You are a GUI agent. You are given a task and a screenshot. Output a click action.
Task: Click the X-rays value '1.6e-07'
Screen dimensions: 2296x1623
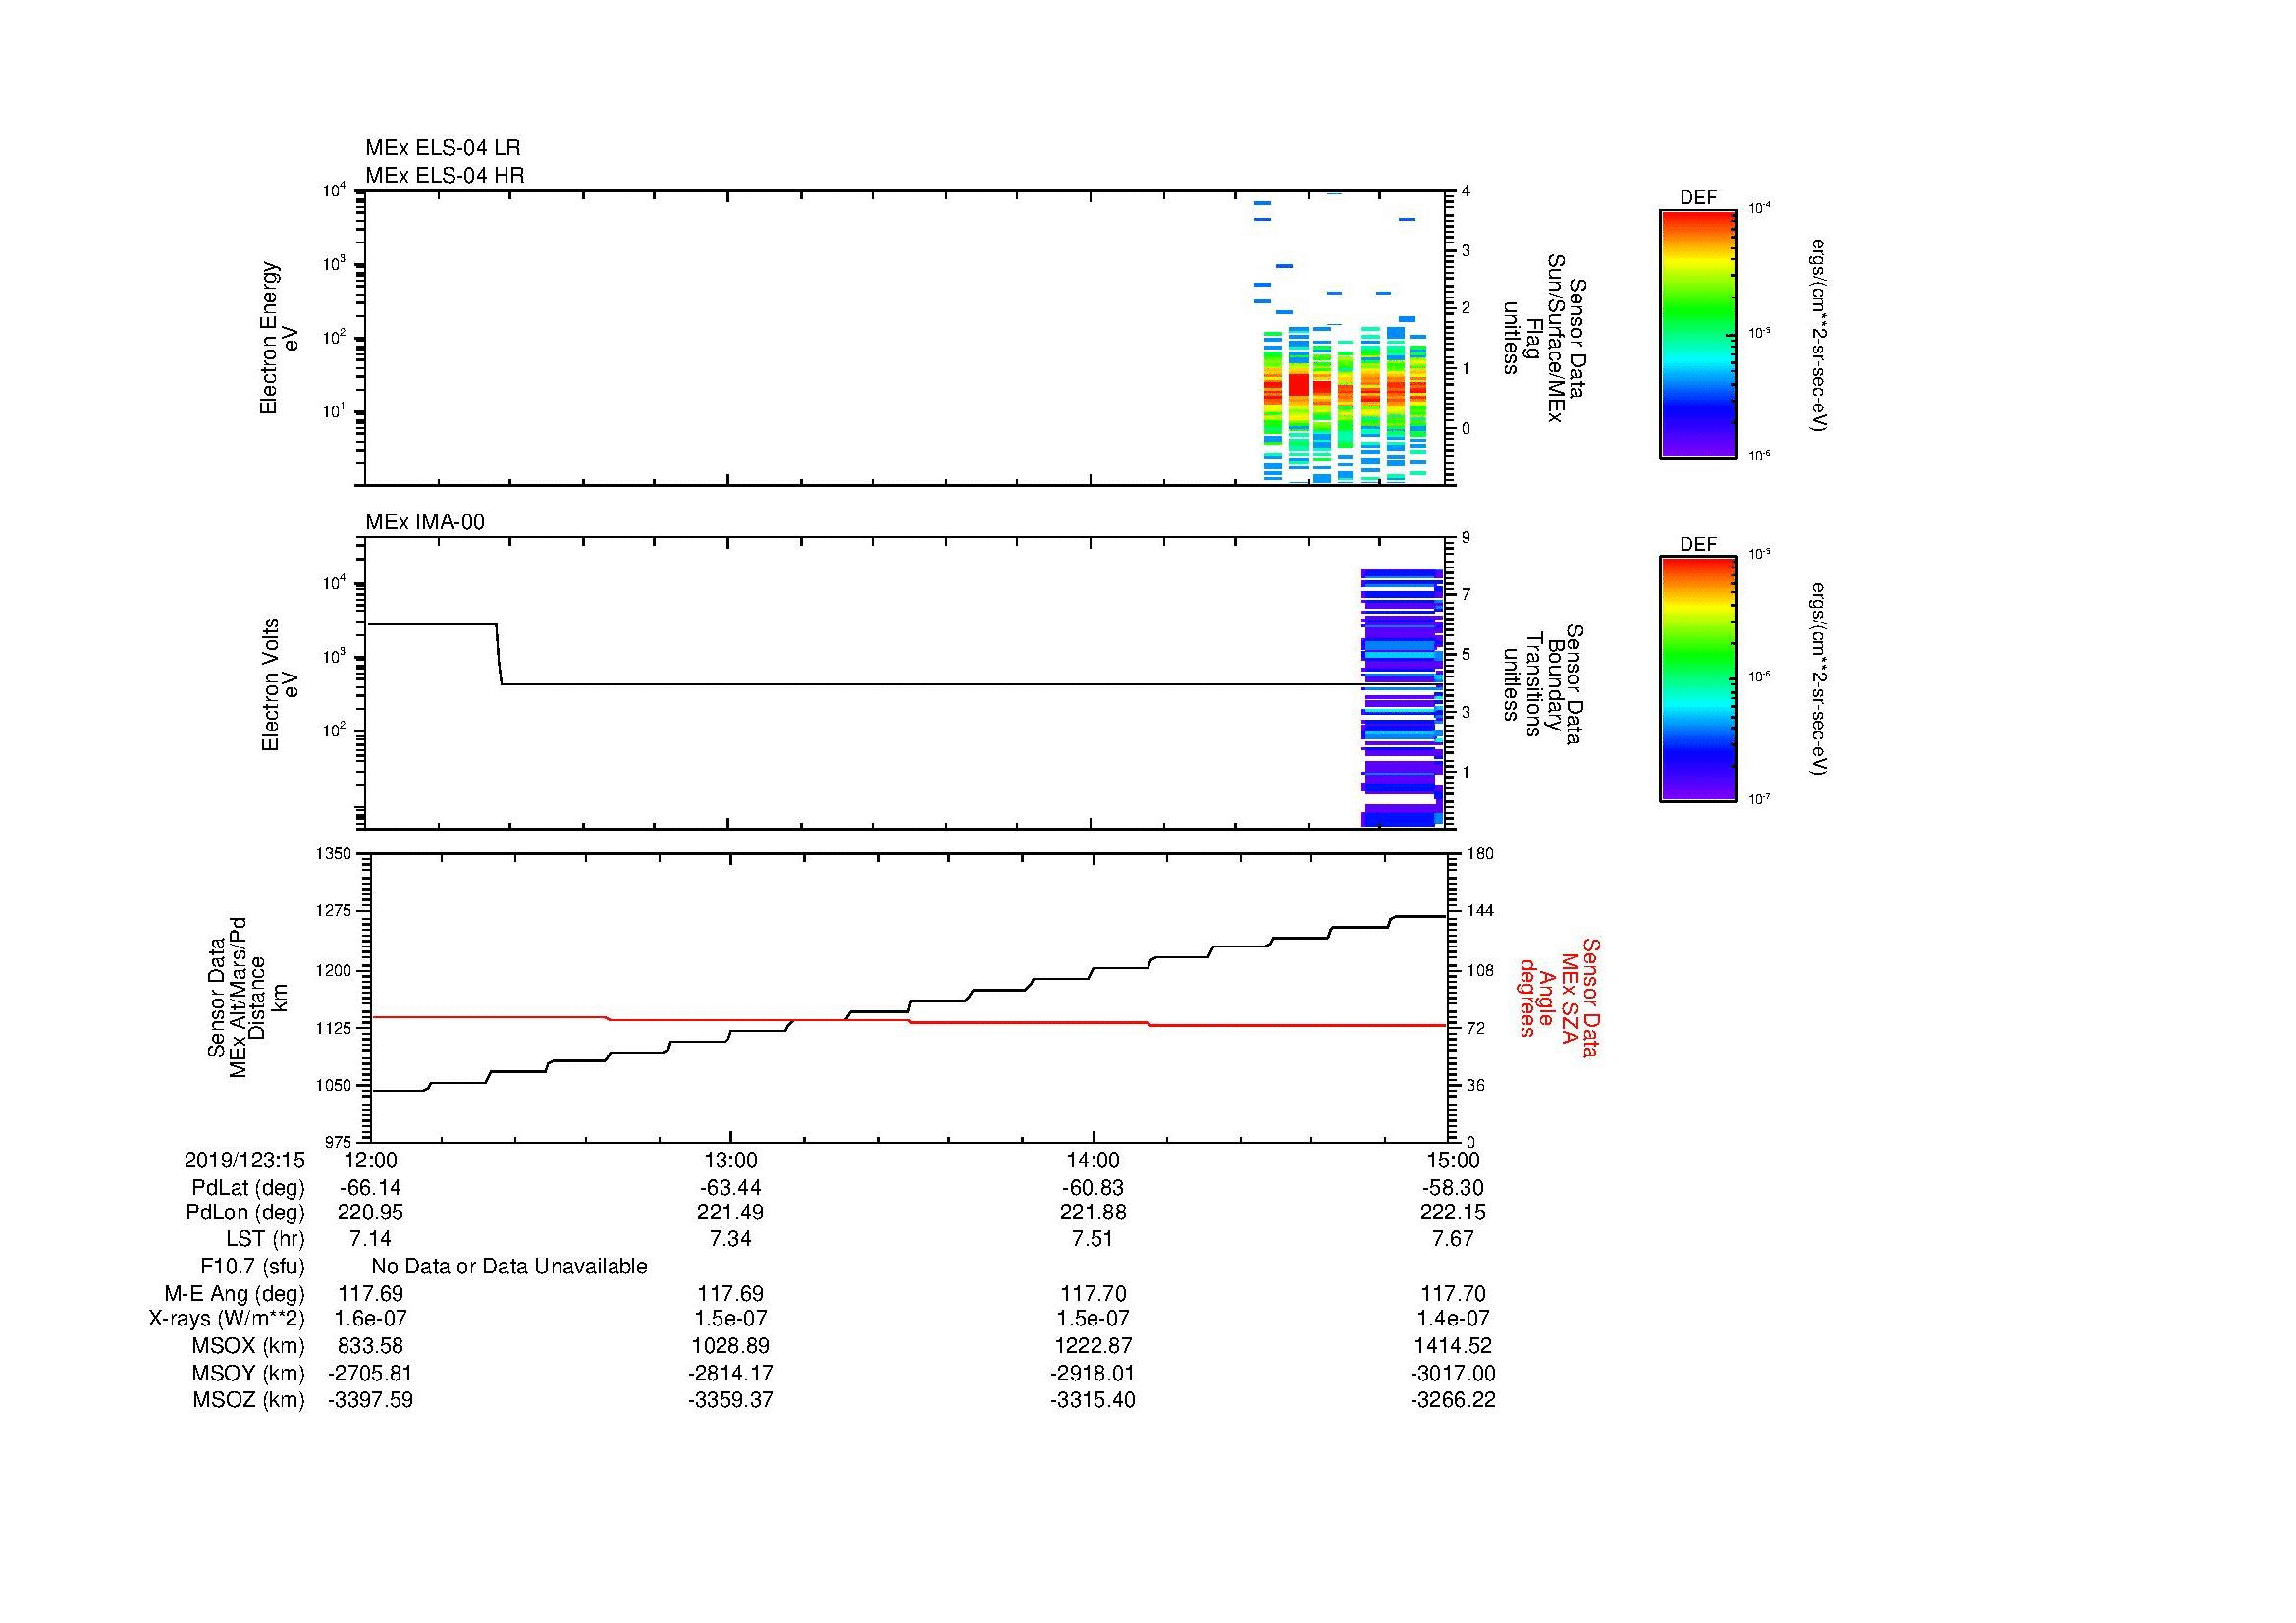point(370,1319)
